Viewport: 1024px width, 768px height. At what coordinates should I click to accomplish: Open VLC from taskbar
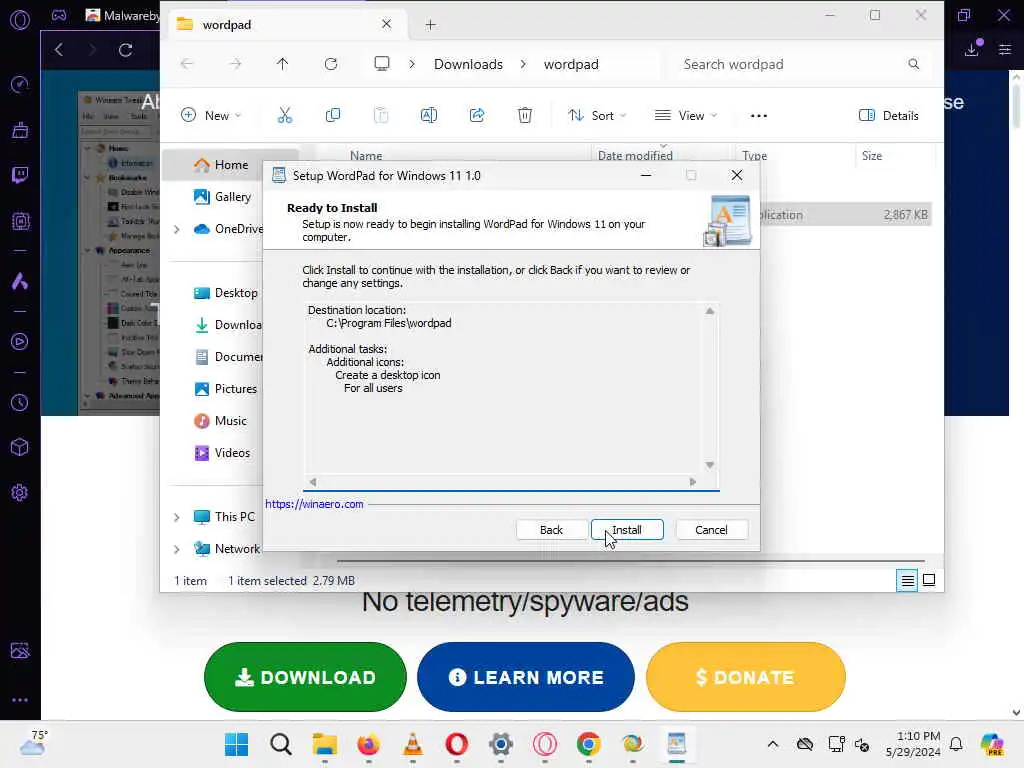point(413,744)
